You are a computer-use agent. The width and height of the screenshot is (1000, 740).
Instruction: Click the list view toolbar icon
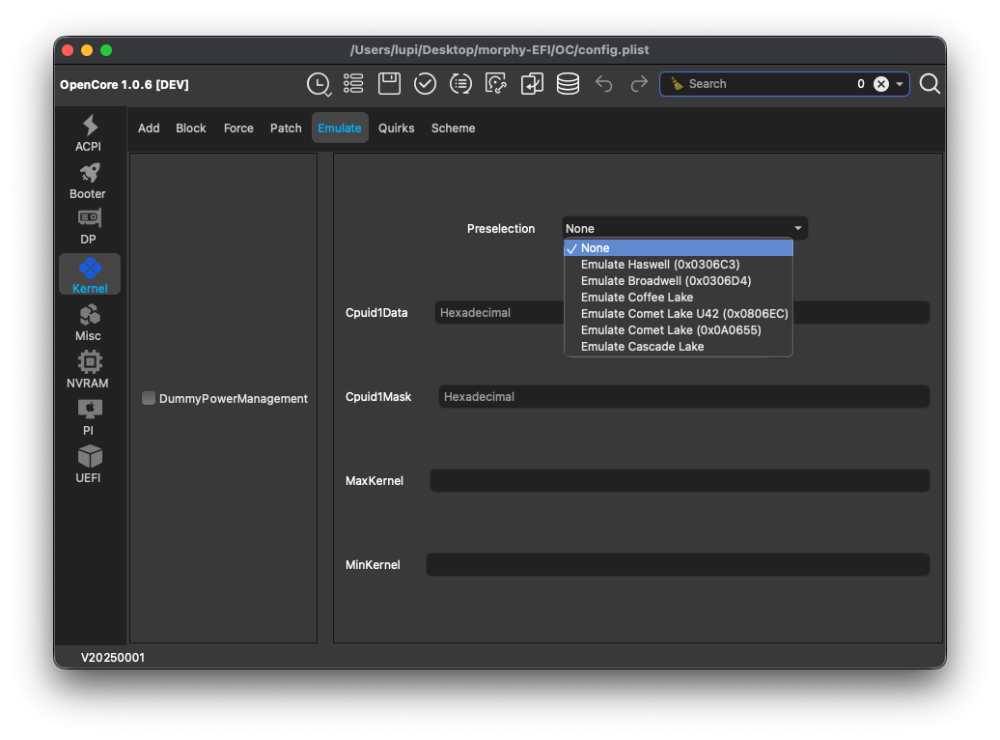click(x=353, y=84)
